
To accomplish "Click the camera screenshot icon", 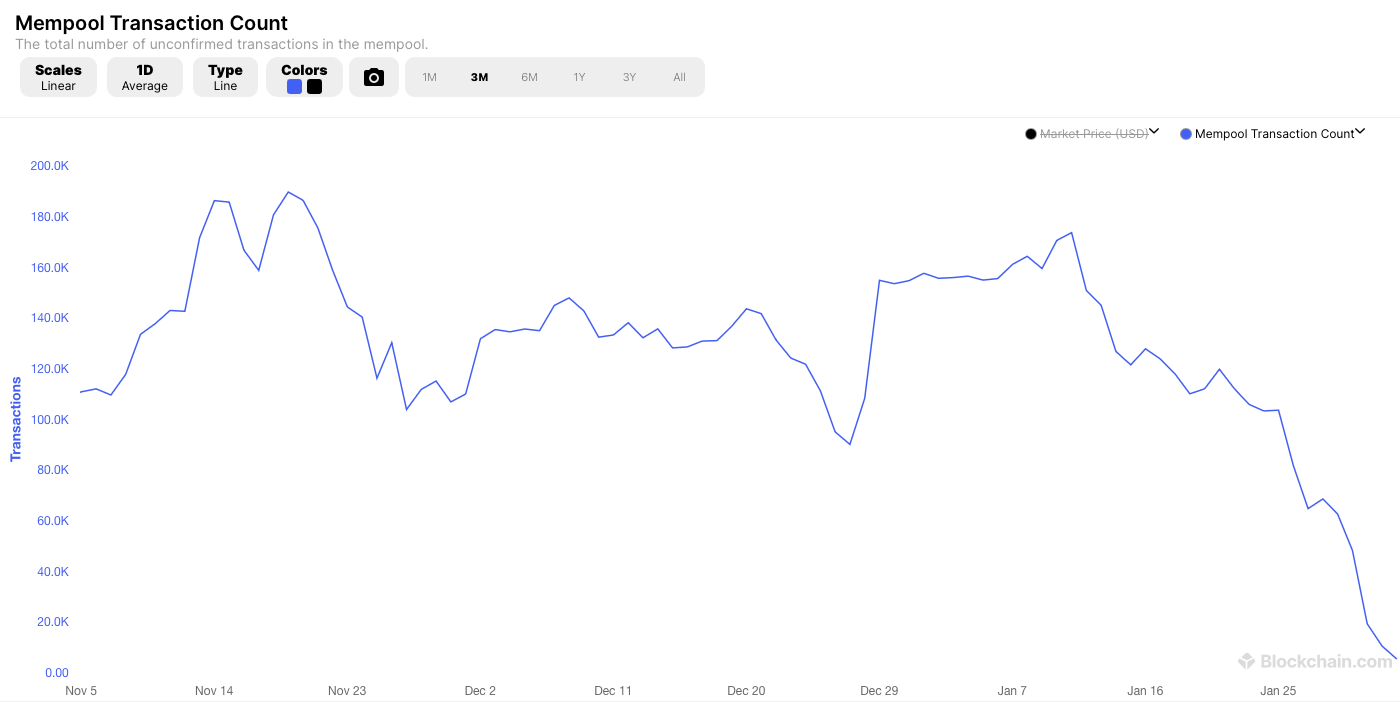I will coord(374,77).
